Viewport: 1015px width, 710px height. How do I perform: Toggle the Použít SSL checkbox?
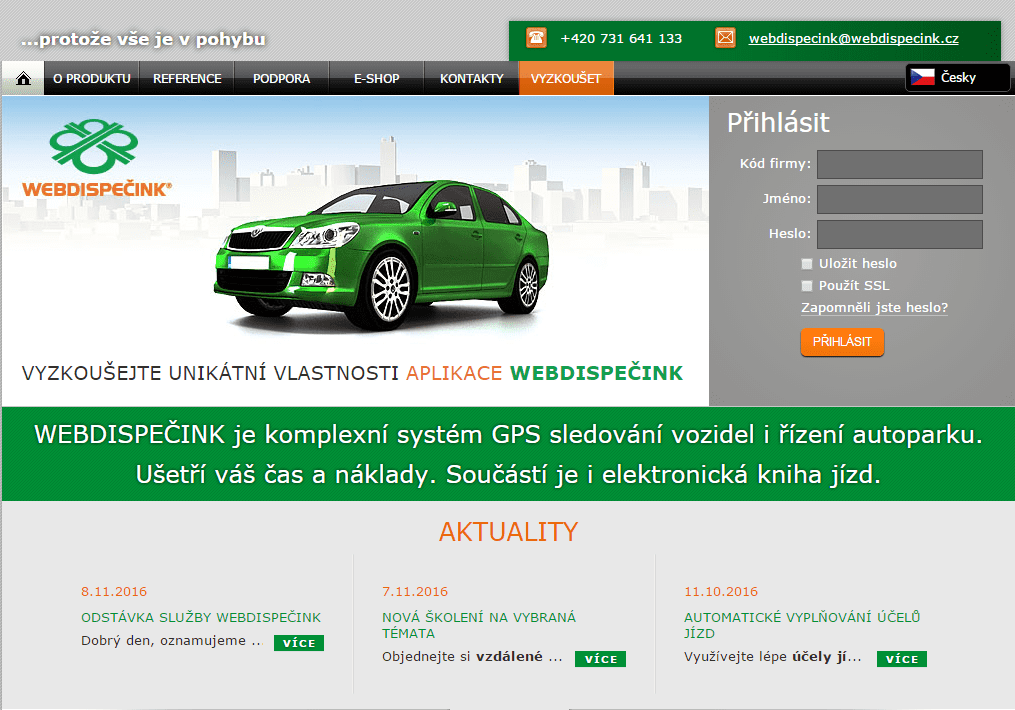click(x=807, y=285)
